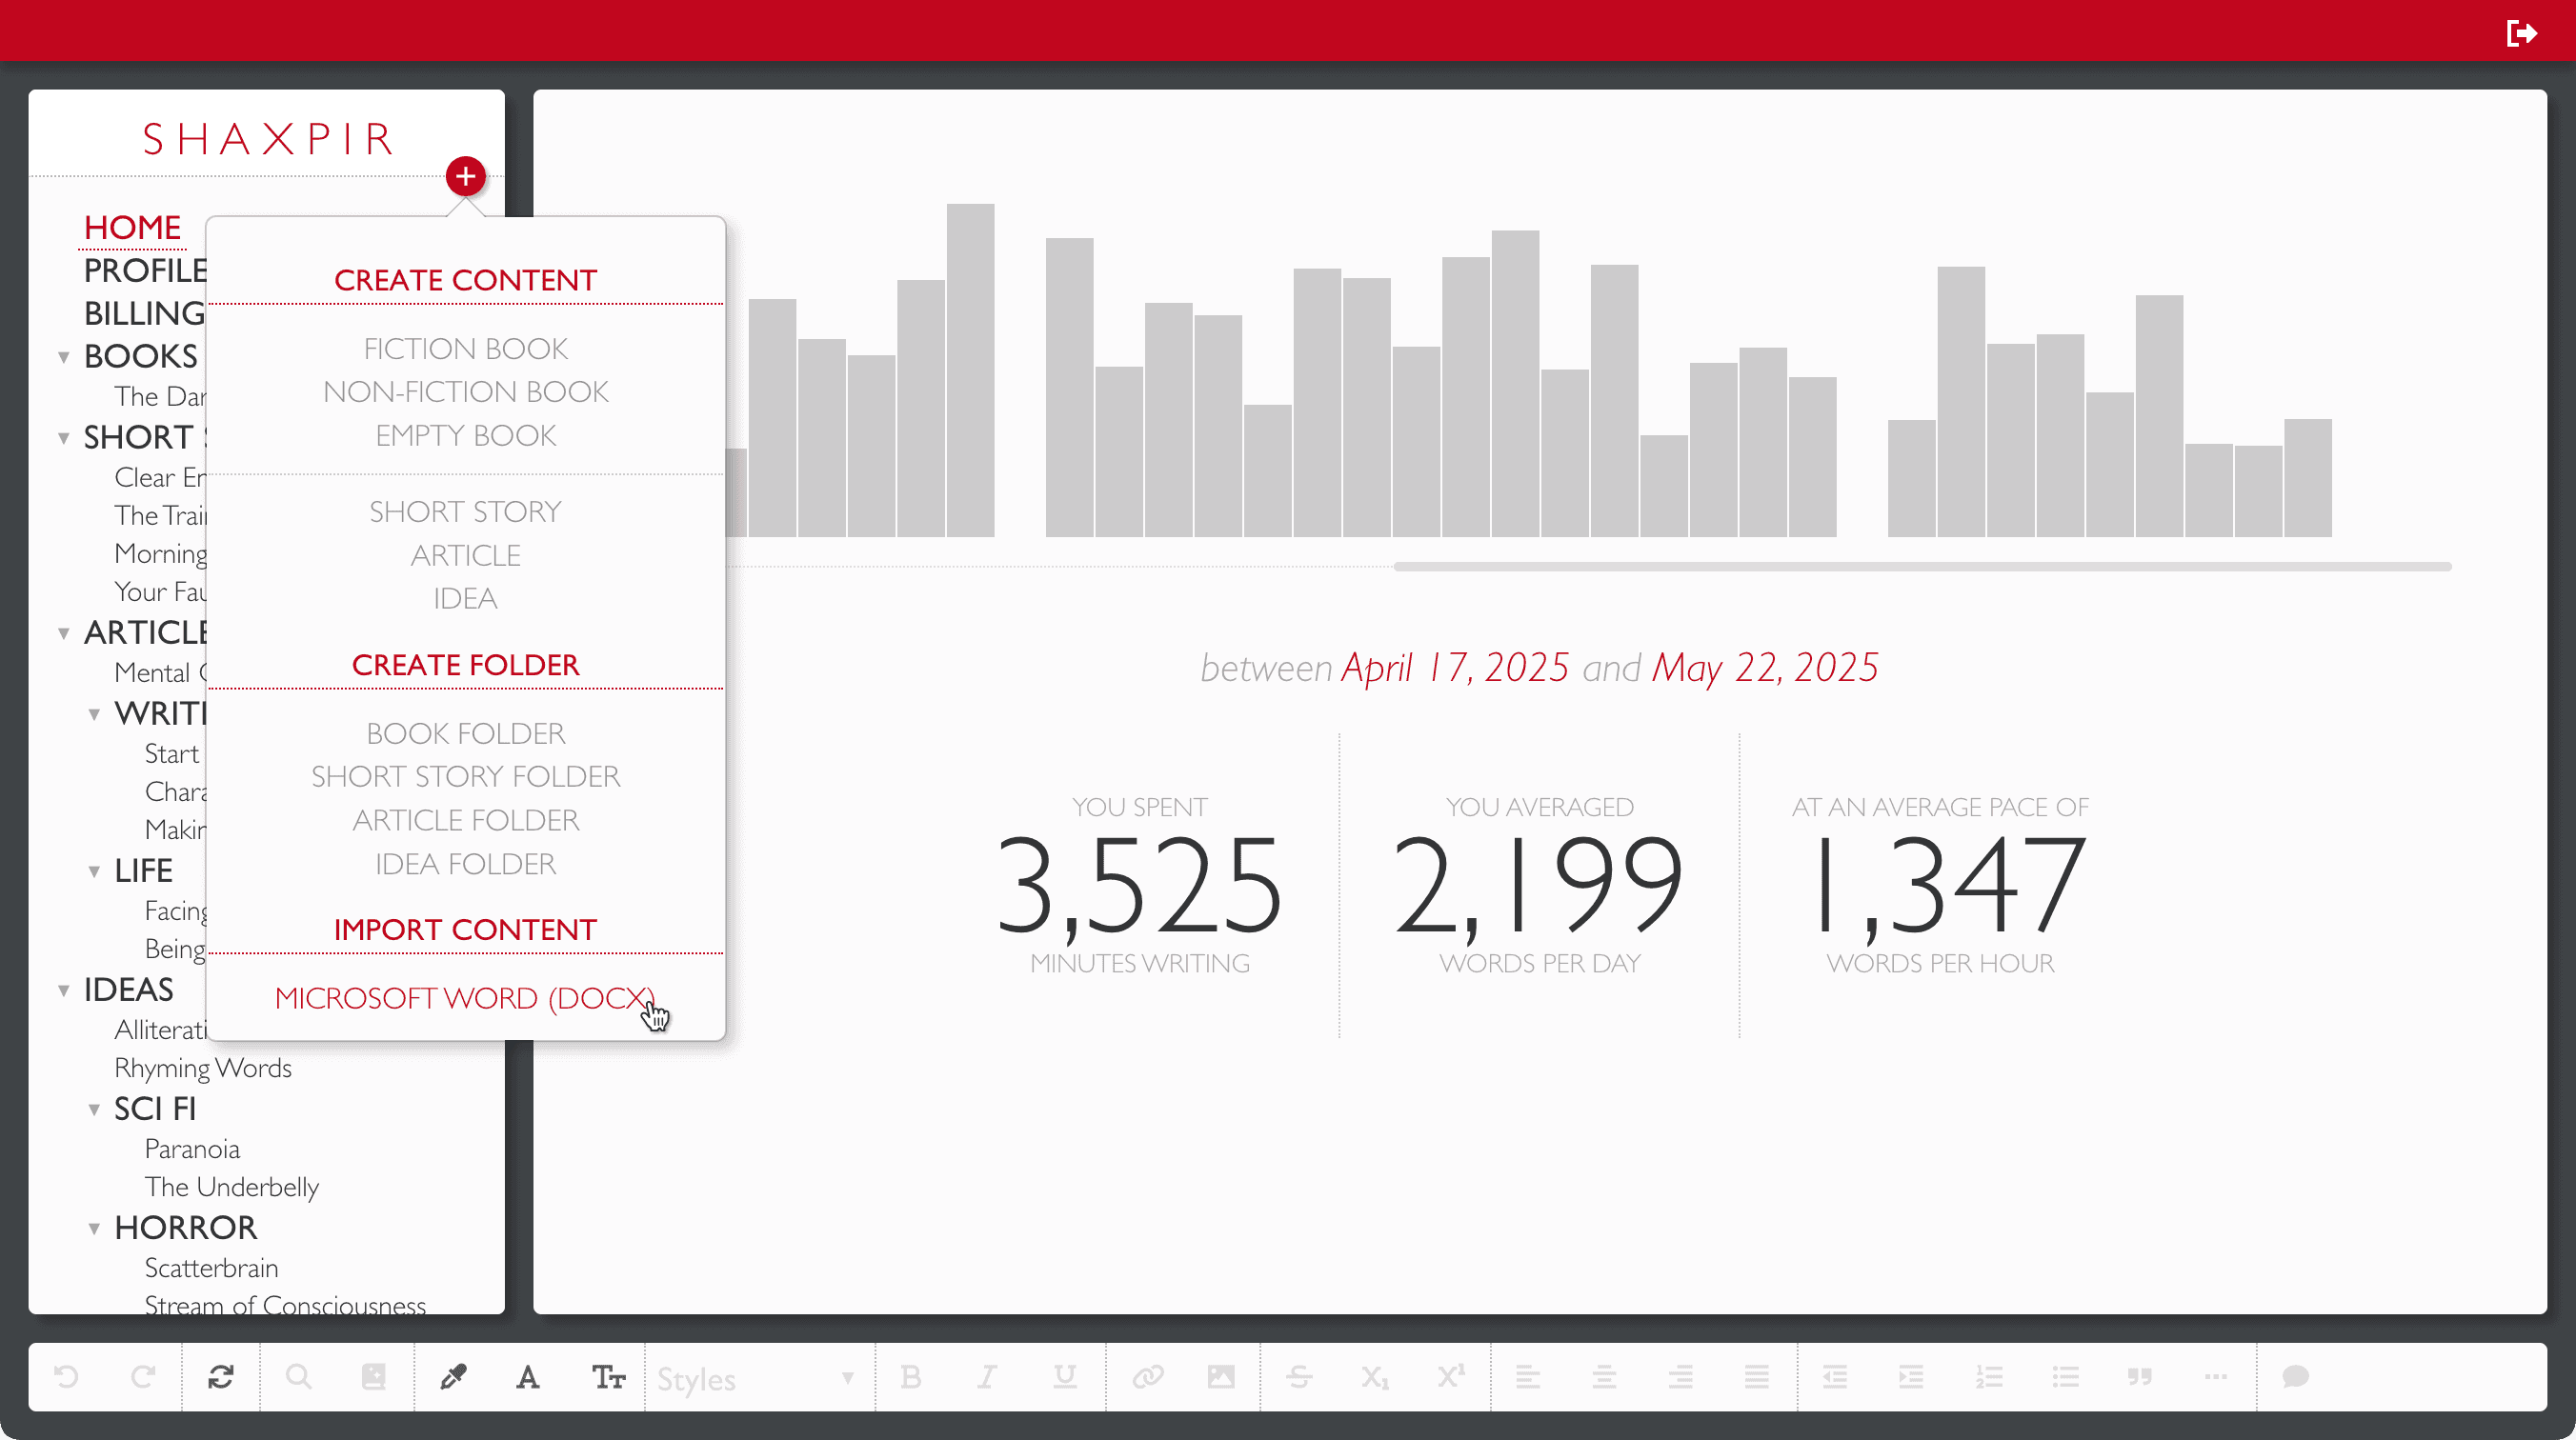This screenshot has height=1440, width=2576.
Task: Select SHORT STORY FOLDER menu entry
Action: click(x=465, y=777)
